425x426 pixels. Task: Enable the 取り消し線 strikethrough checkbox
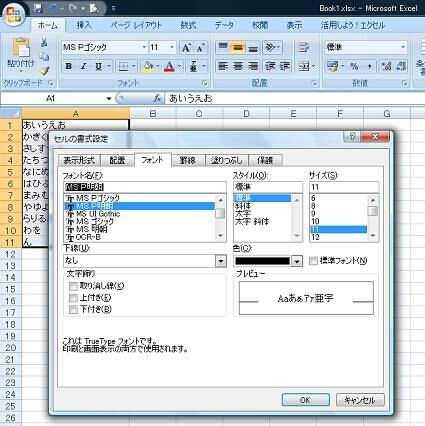click(x=73, y=286)
